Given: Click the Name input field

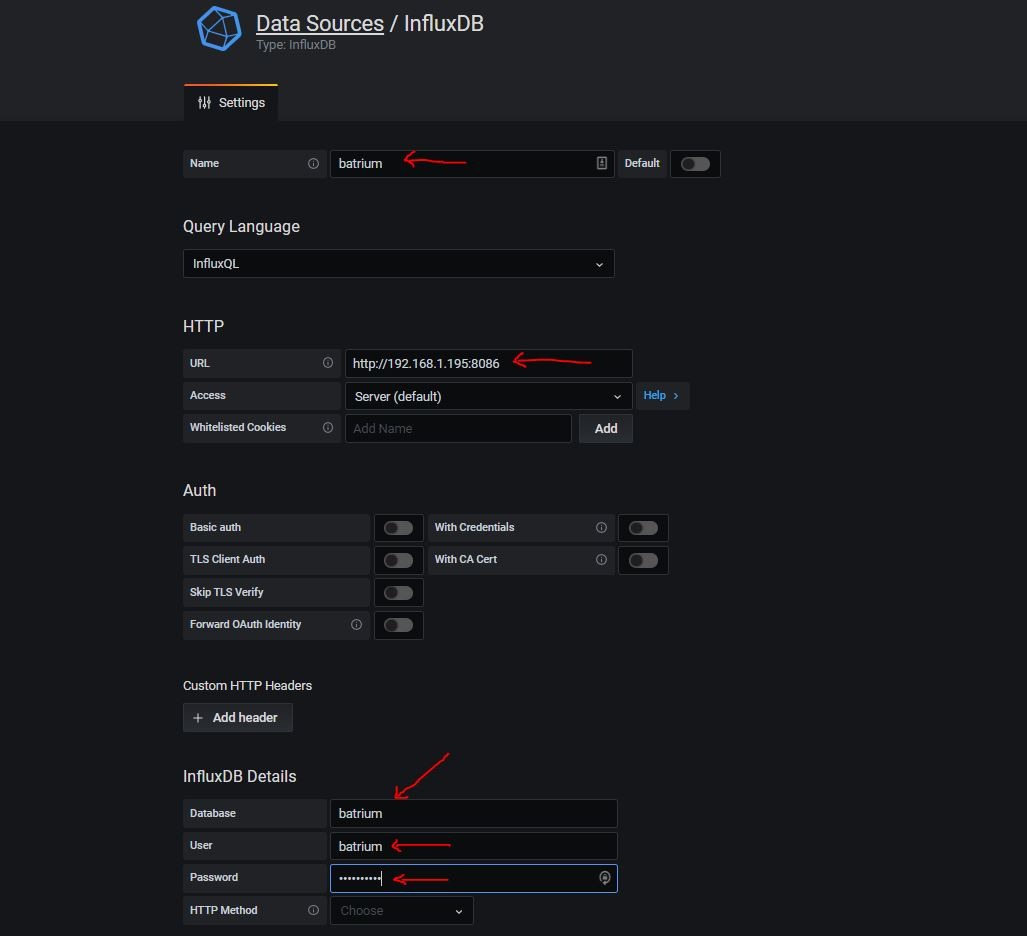Looking at the screenshot, I should [472, 164].
